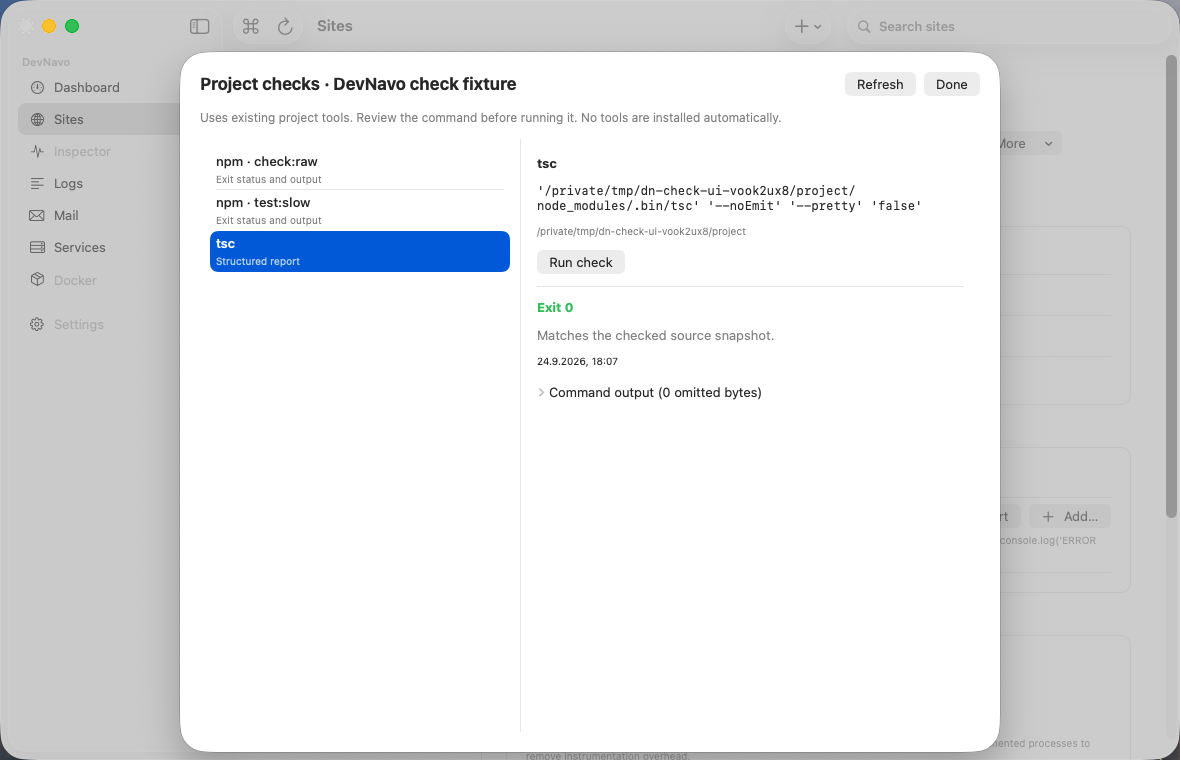Screen dimensions: 1180x760
Task: Open Settings in the sidebar
Action: click(x=100, y=324)
